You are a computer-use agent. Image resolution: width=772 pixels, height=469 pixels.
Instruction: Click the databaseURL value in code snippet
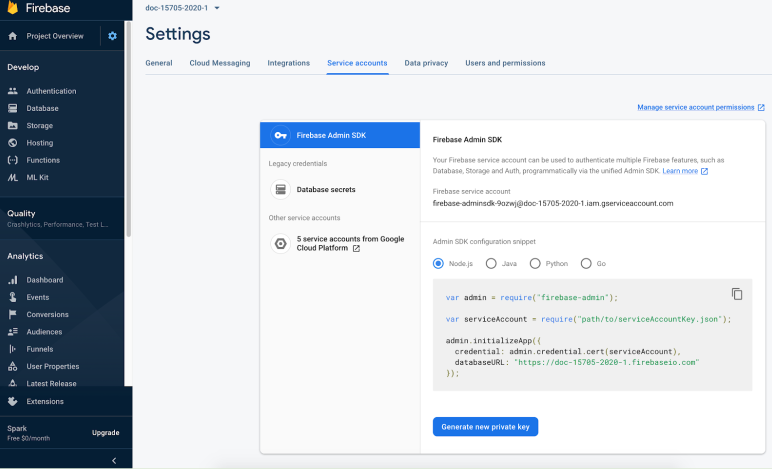[606, 362]
